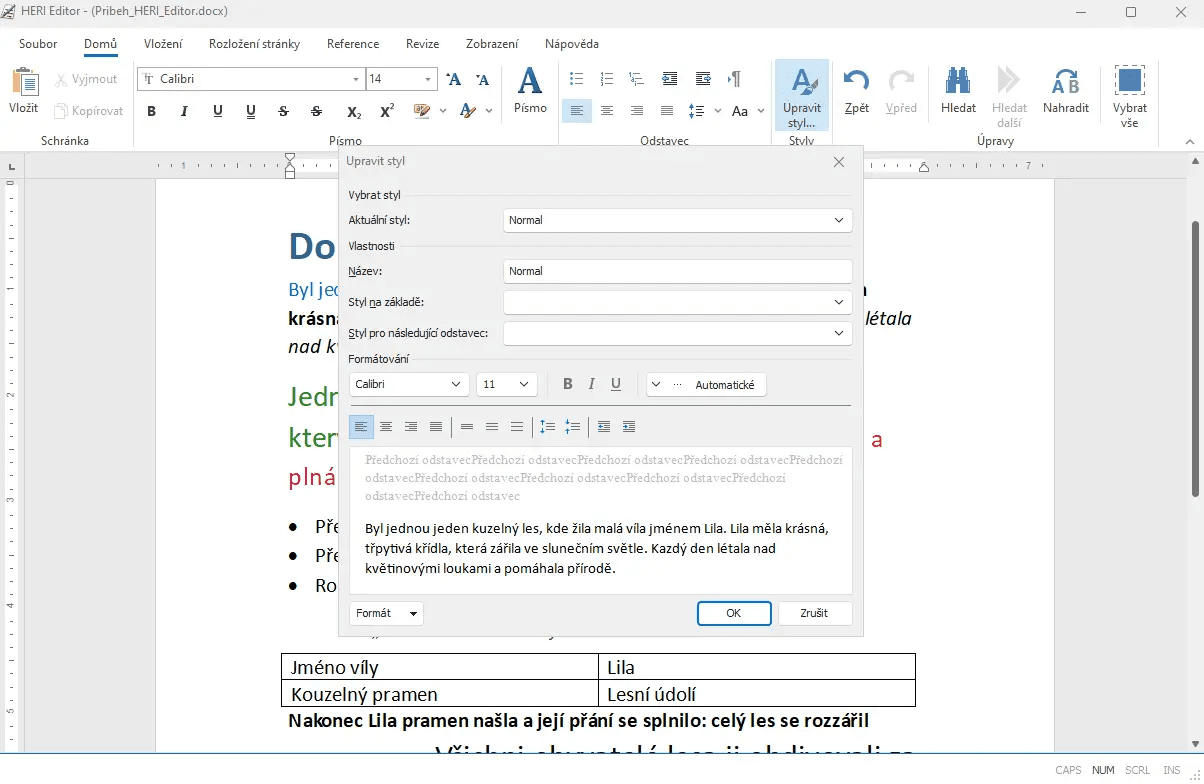Select center alignment in dialog
This screenshot has width=1204, height=784.
point(386,427)
